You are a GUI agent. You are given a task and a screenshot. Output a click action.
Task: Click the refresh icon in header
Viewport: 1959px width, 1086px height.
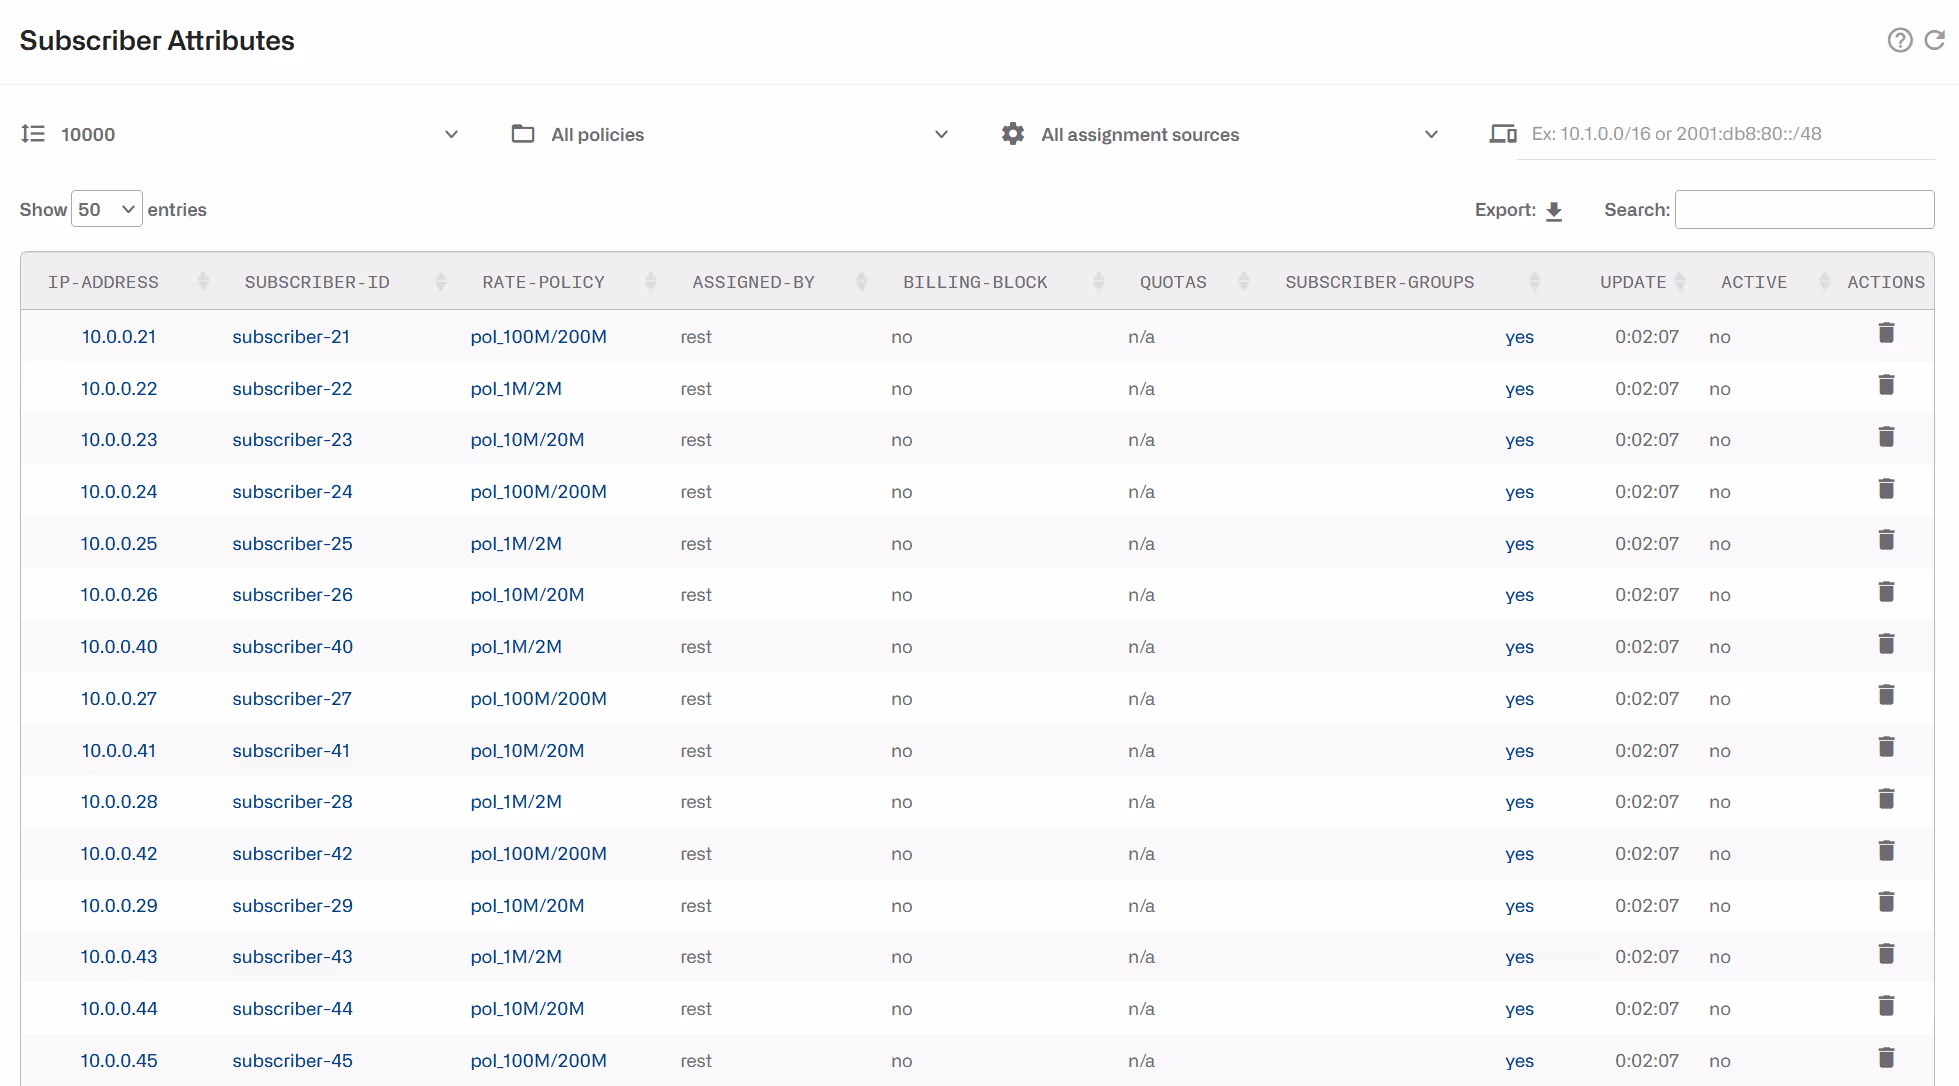pyautogui.click(x=1935, y=40)
